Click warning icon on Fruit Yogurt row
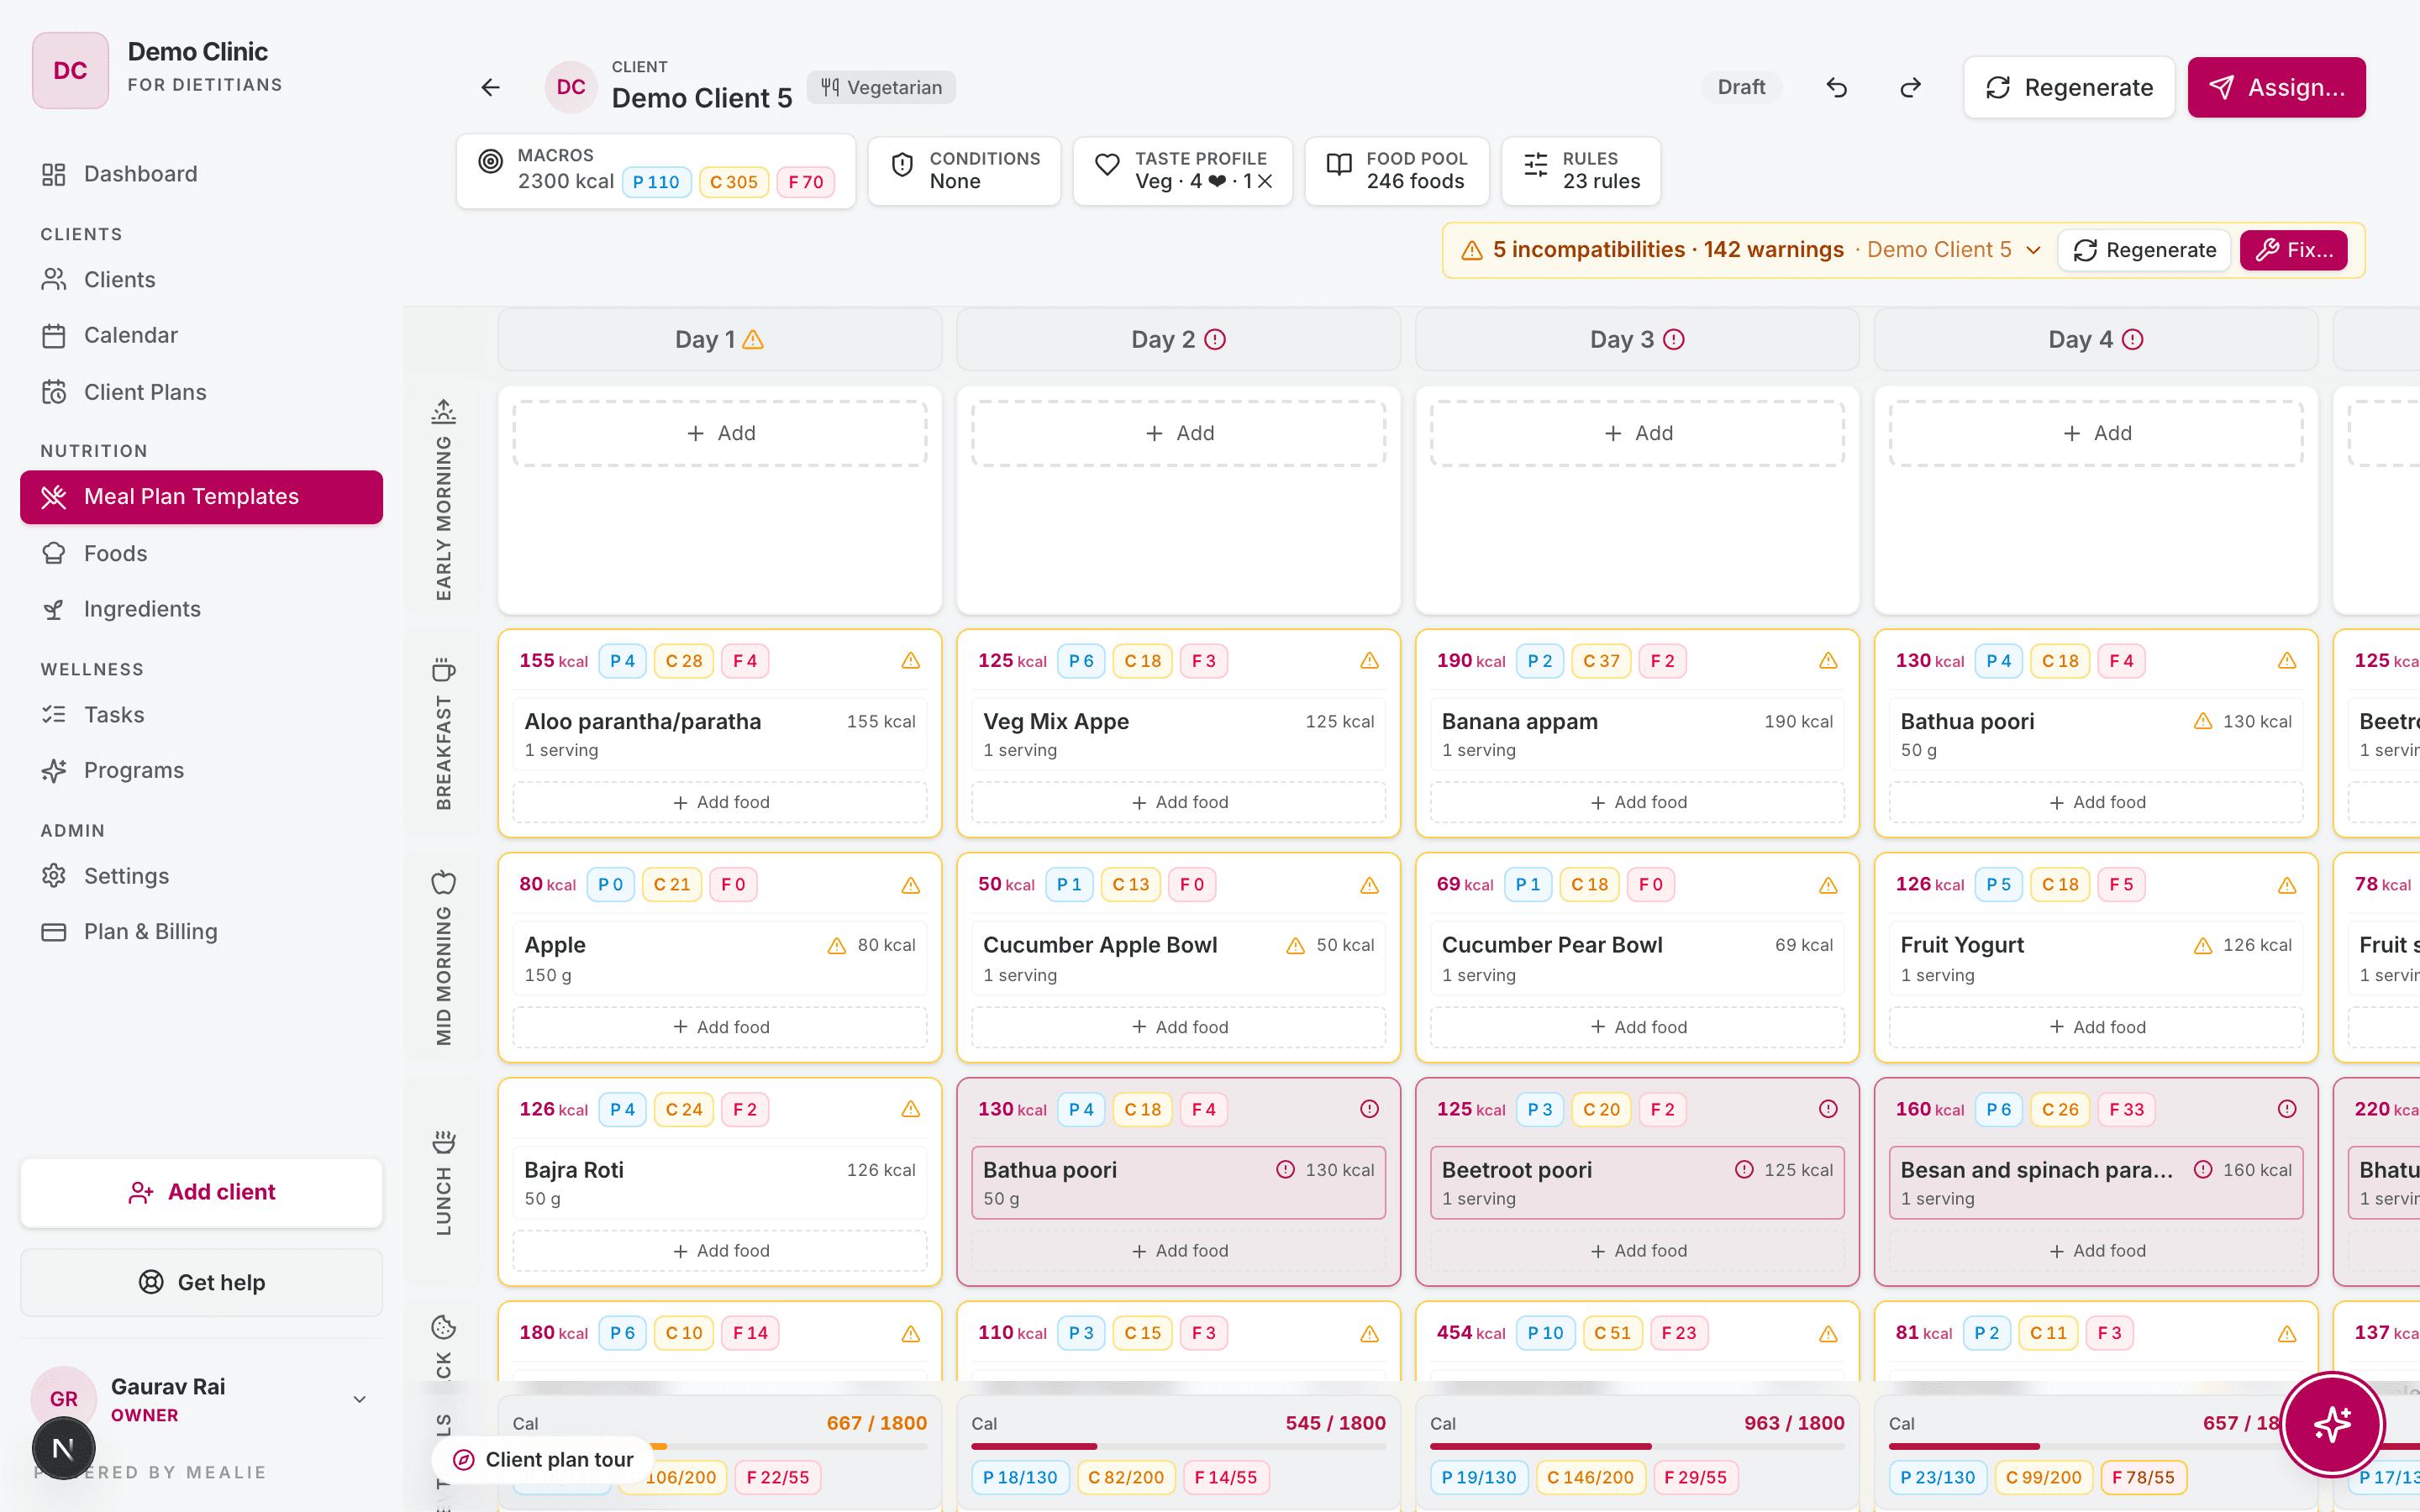 tap(2203, 945)
